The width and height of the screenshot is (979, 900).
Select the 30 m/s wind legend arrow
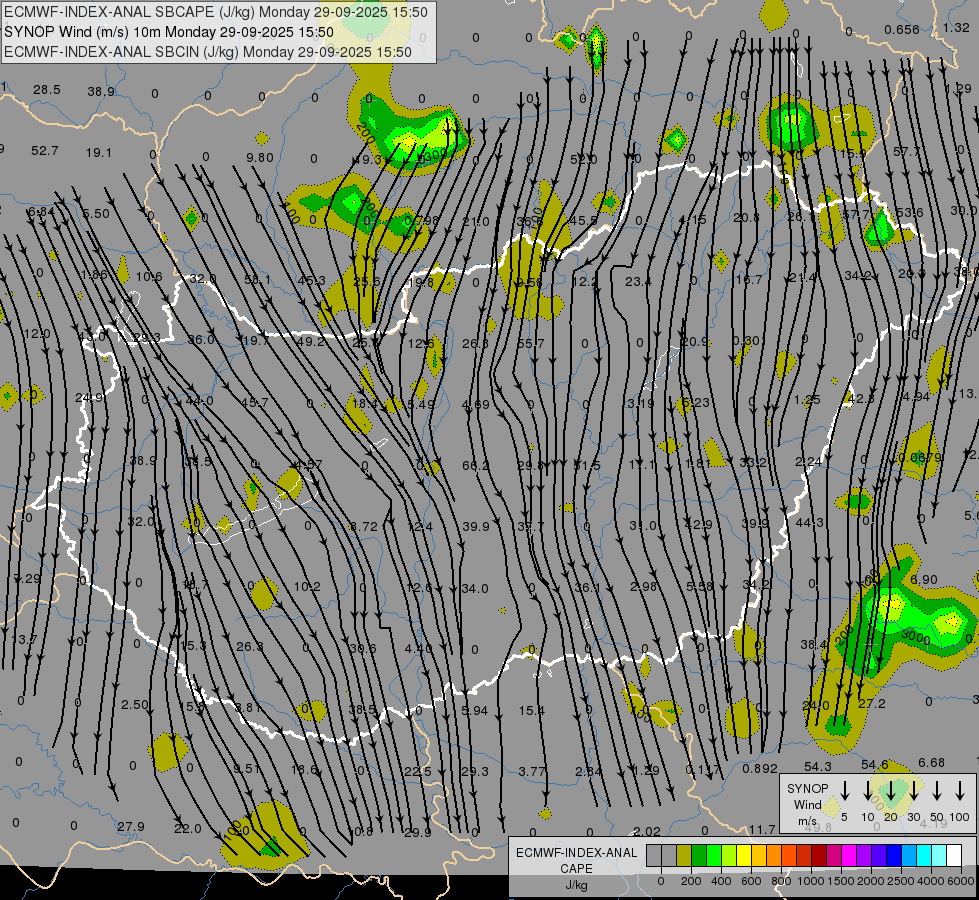[914, 791]
